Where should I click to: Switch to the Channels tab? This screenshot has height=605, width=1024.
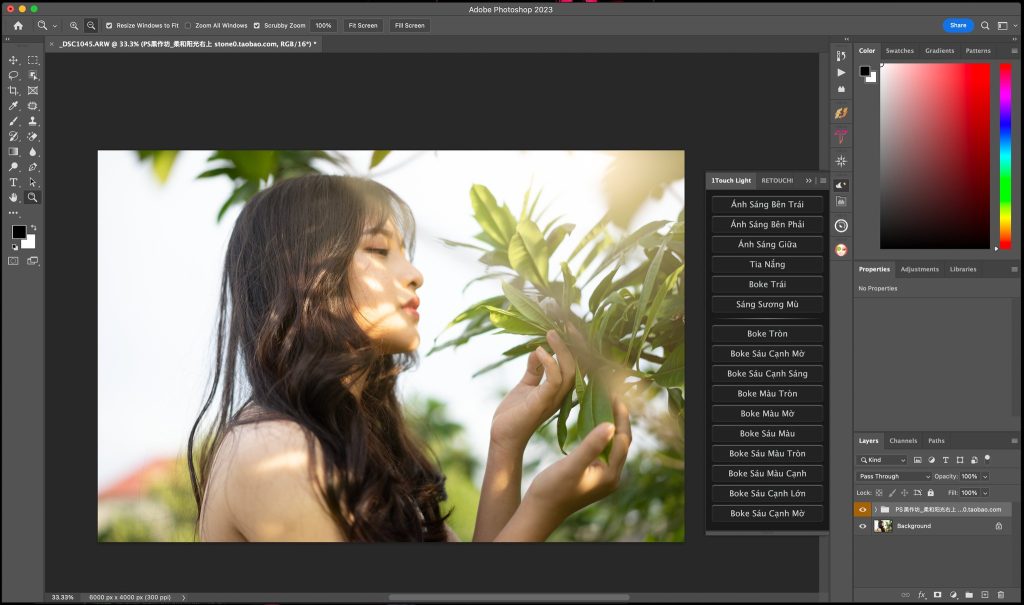point(903,440)
